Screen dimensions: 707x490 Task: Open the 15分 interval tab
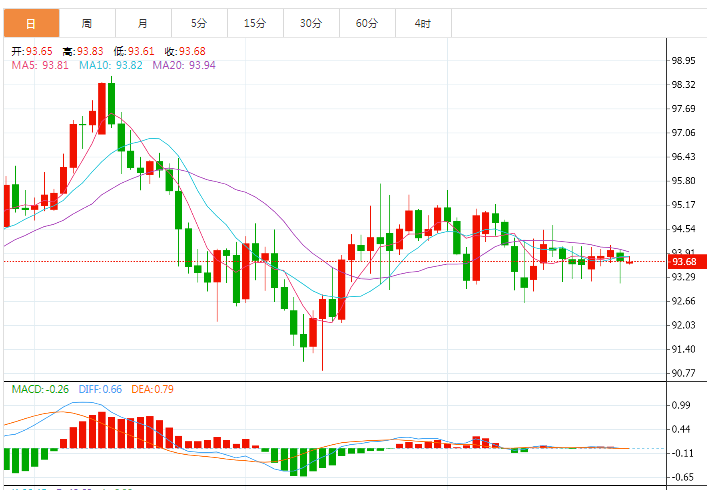click(255, 23)
